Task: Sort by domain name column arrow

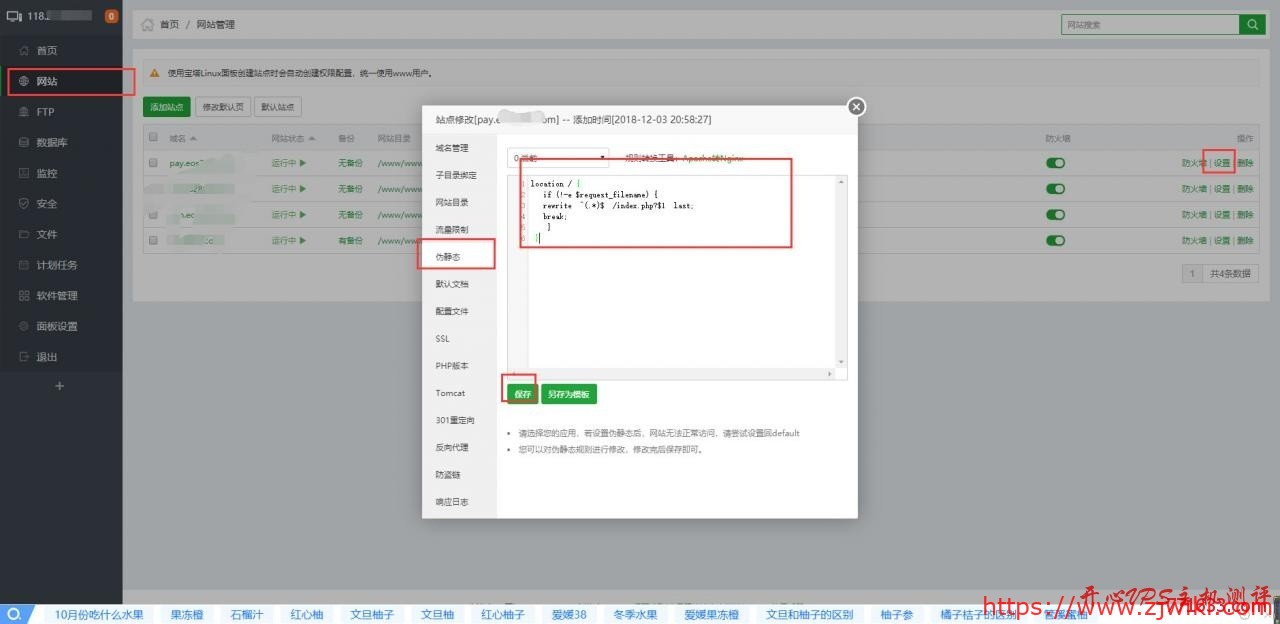Action: pyautogui.click(x=193, y=138)
